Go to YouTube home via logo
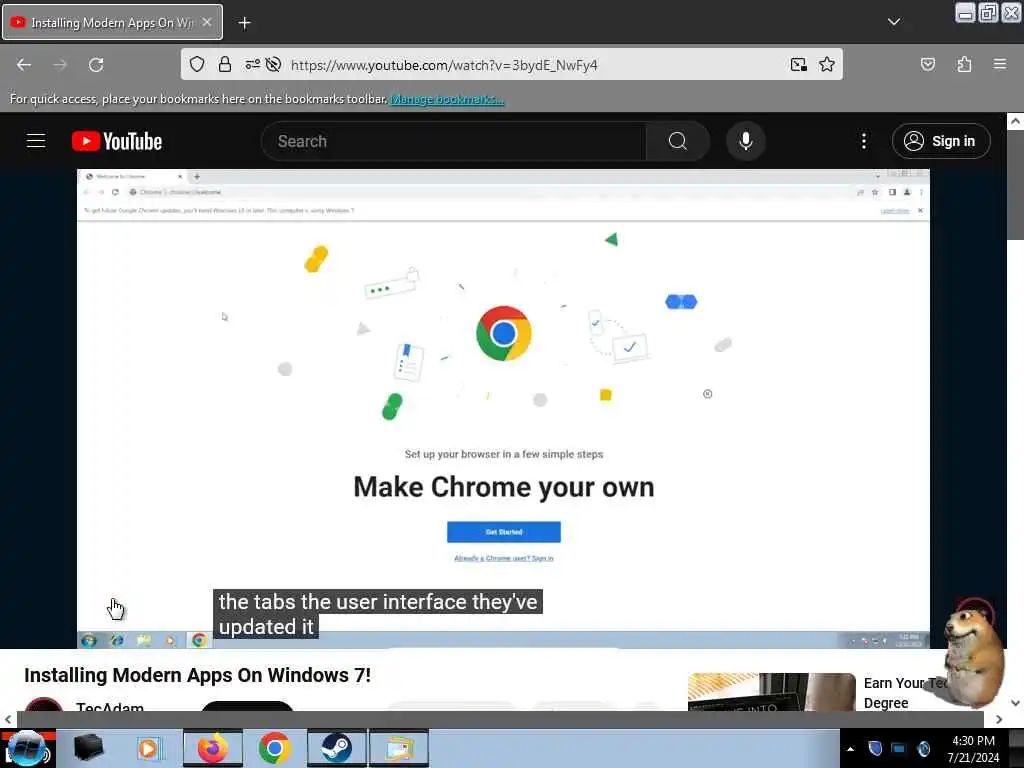 coord(117,141)
